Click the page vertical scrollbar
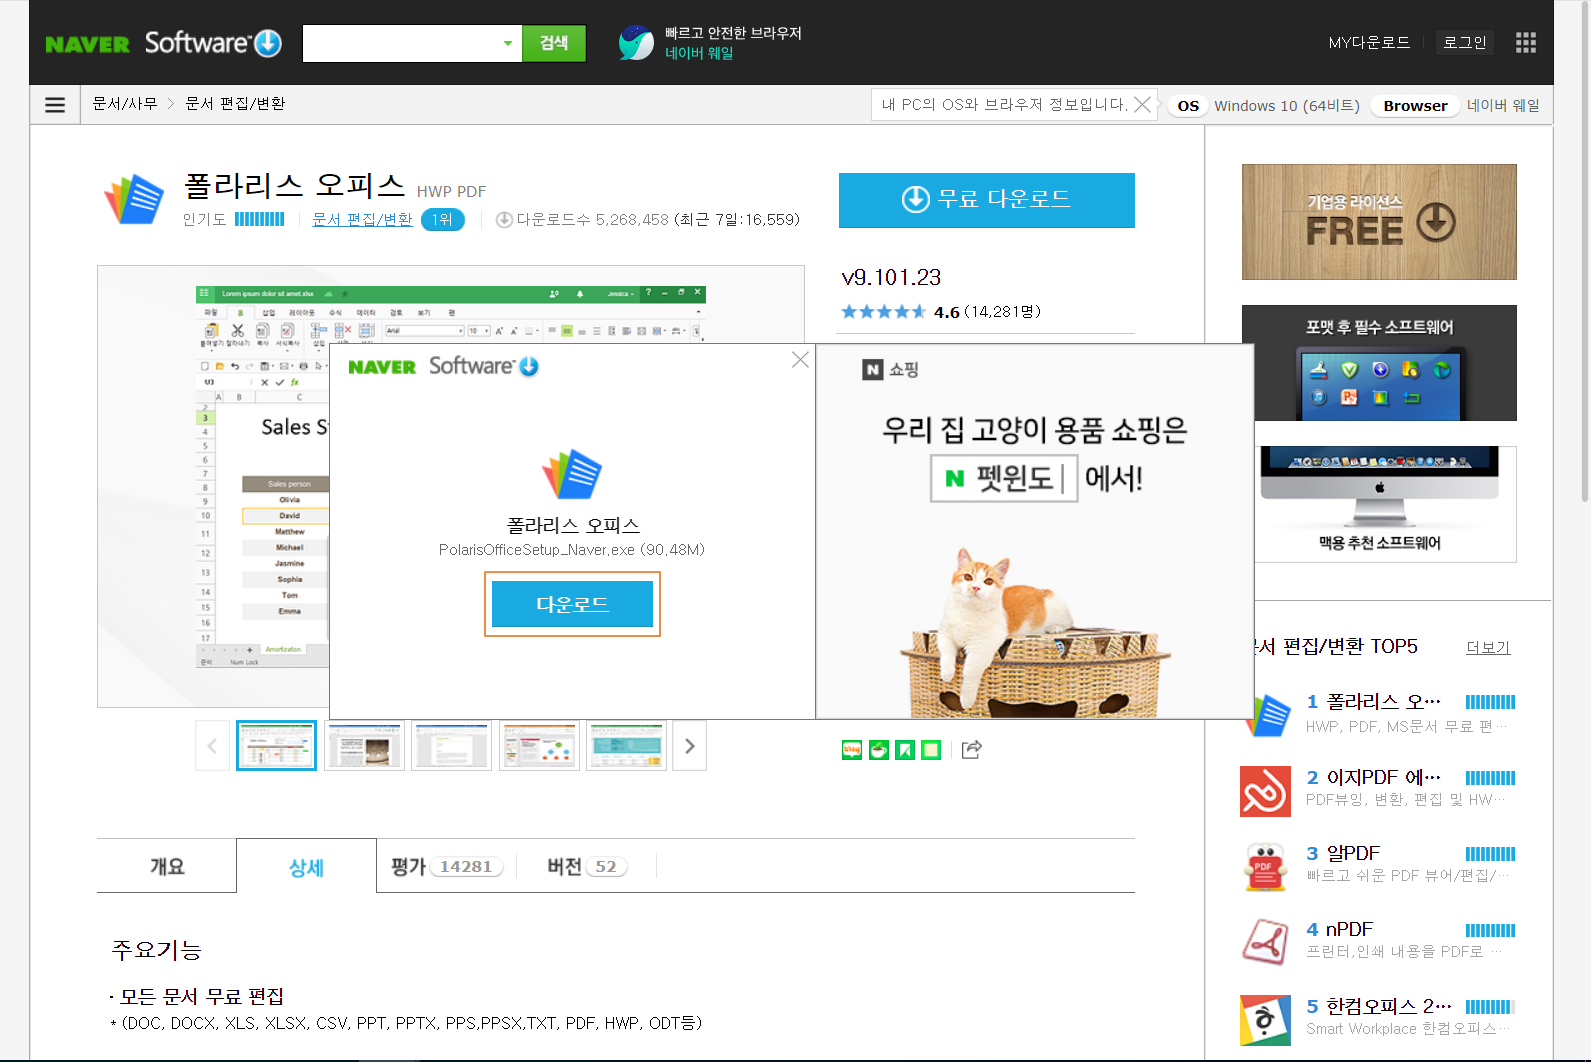 [x=1583, y=250]
